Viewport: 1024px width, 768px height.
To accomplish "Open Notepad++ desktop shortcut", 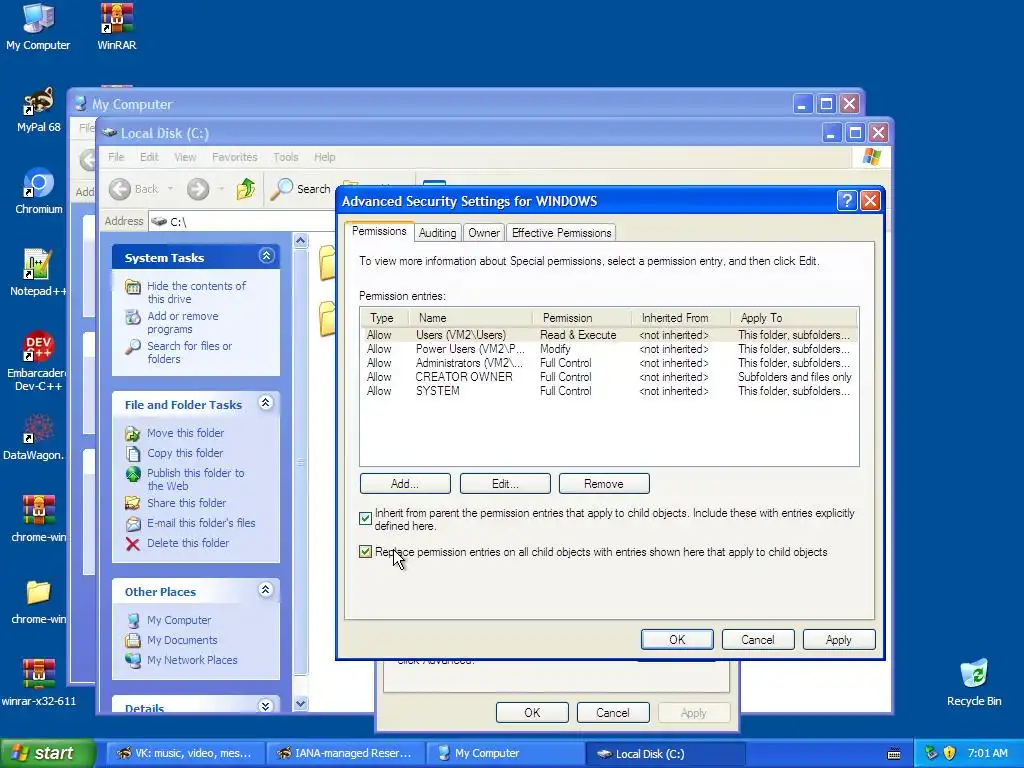I will pyautogui.click(x=38, y=273).
